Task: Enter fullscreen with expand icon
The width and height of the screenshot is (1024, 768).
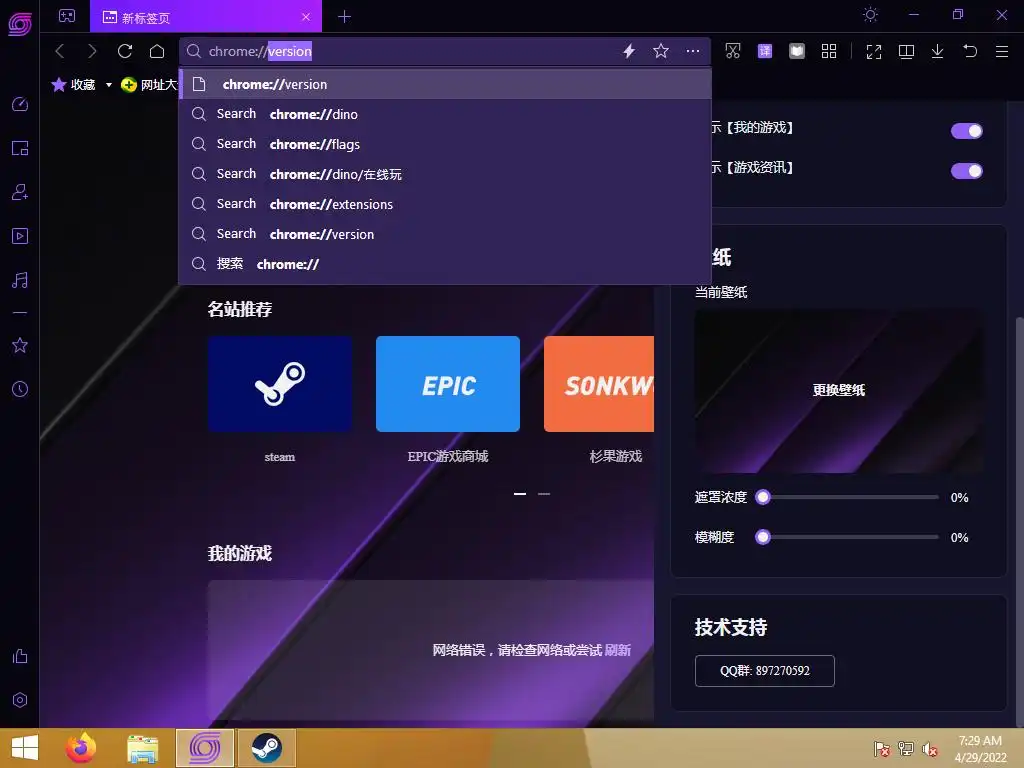Action: click(874, 52)
